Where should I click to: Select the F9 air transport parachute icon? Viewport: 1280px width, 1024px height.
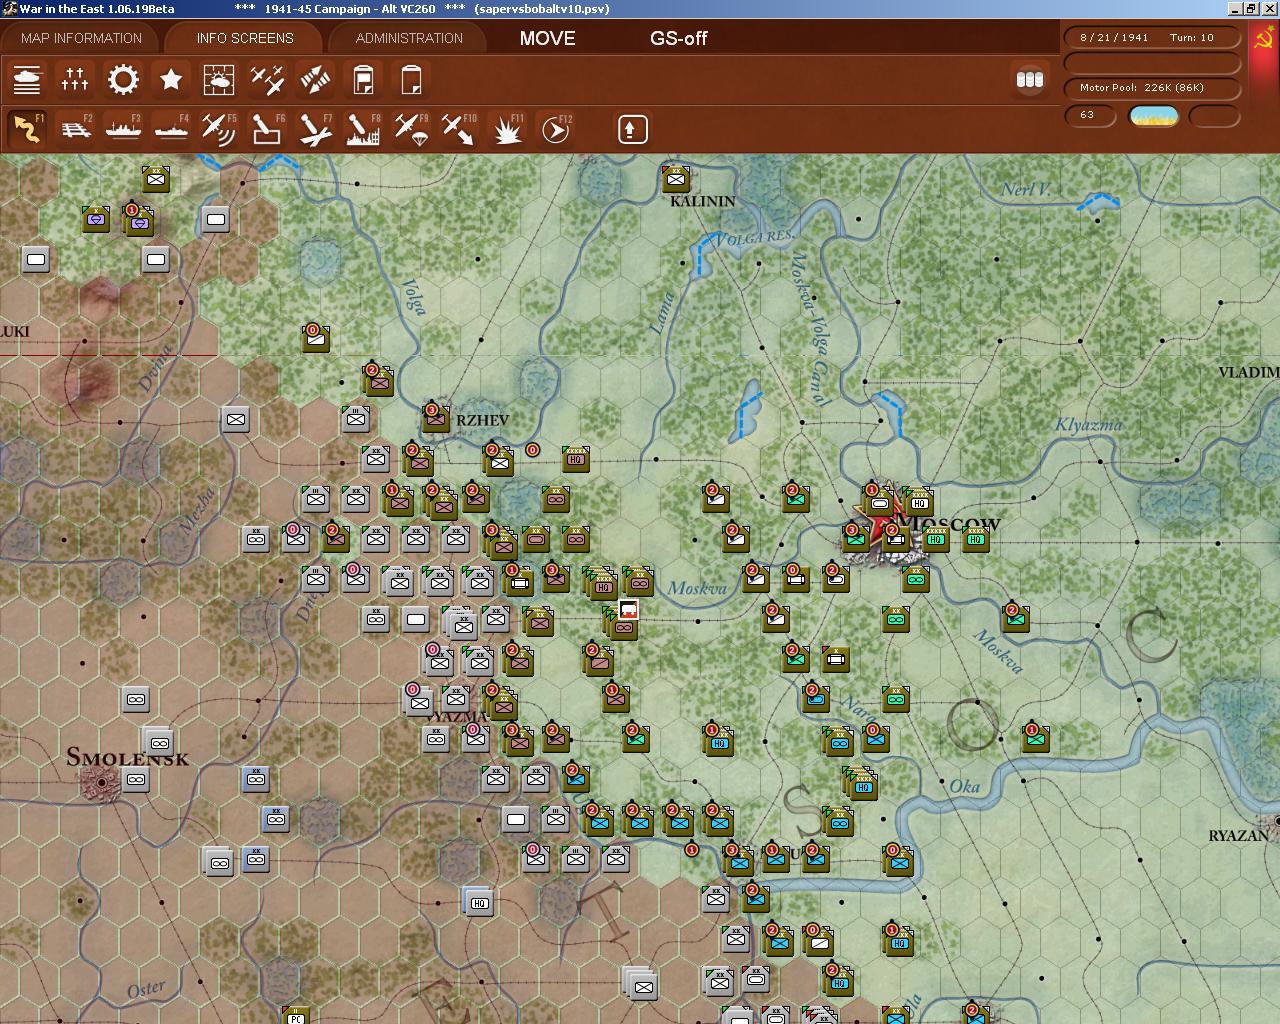411,129
